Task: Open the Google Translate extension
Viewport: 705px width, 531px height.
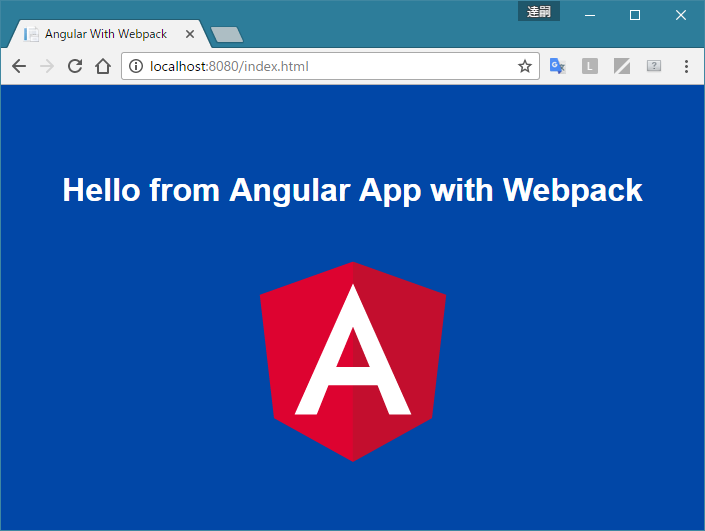Action: click(558, 66)
